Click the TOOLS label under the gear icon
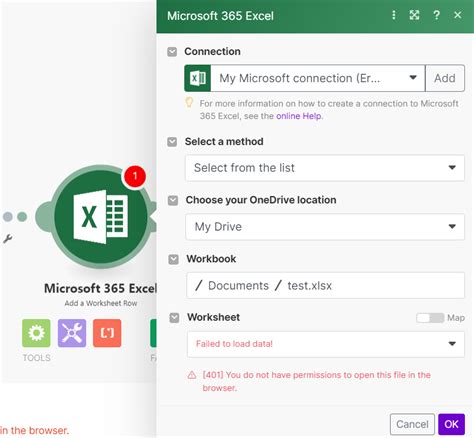This screenshot has width=474, height=438. coord(37,358)
